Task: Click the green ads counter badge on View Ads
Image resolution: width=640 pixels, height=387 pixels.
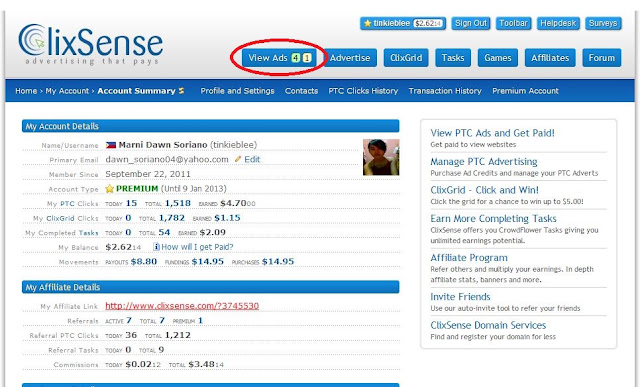Action: coord(296,58)
